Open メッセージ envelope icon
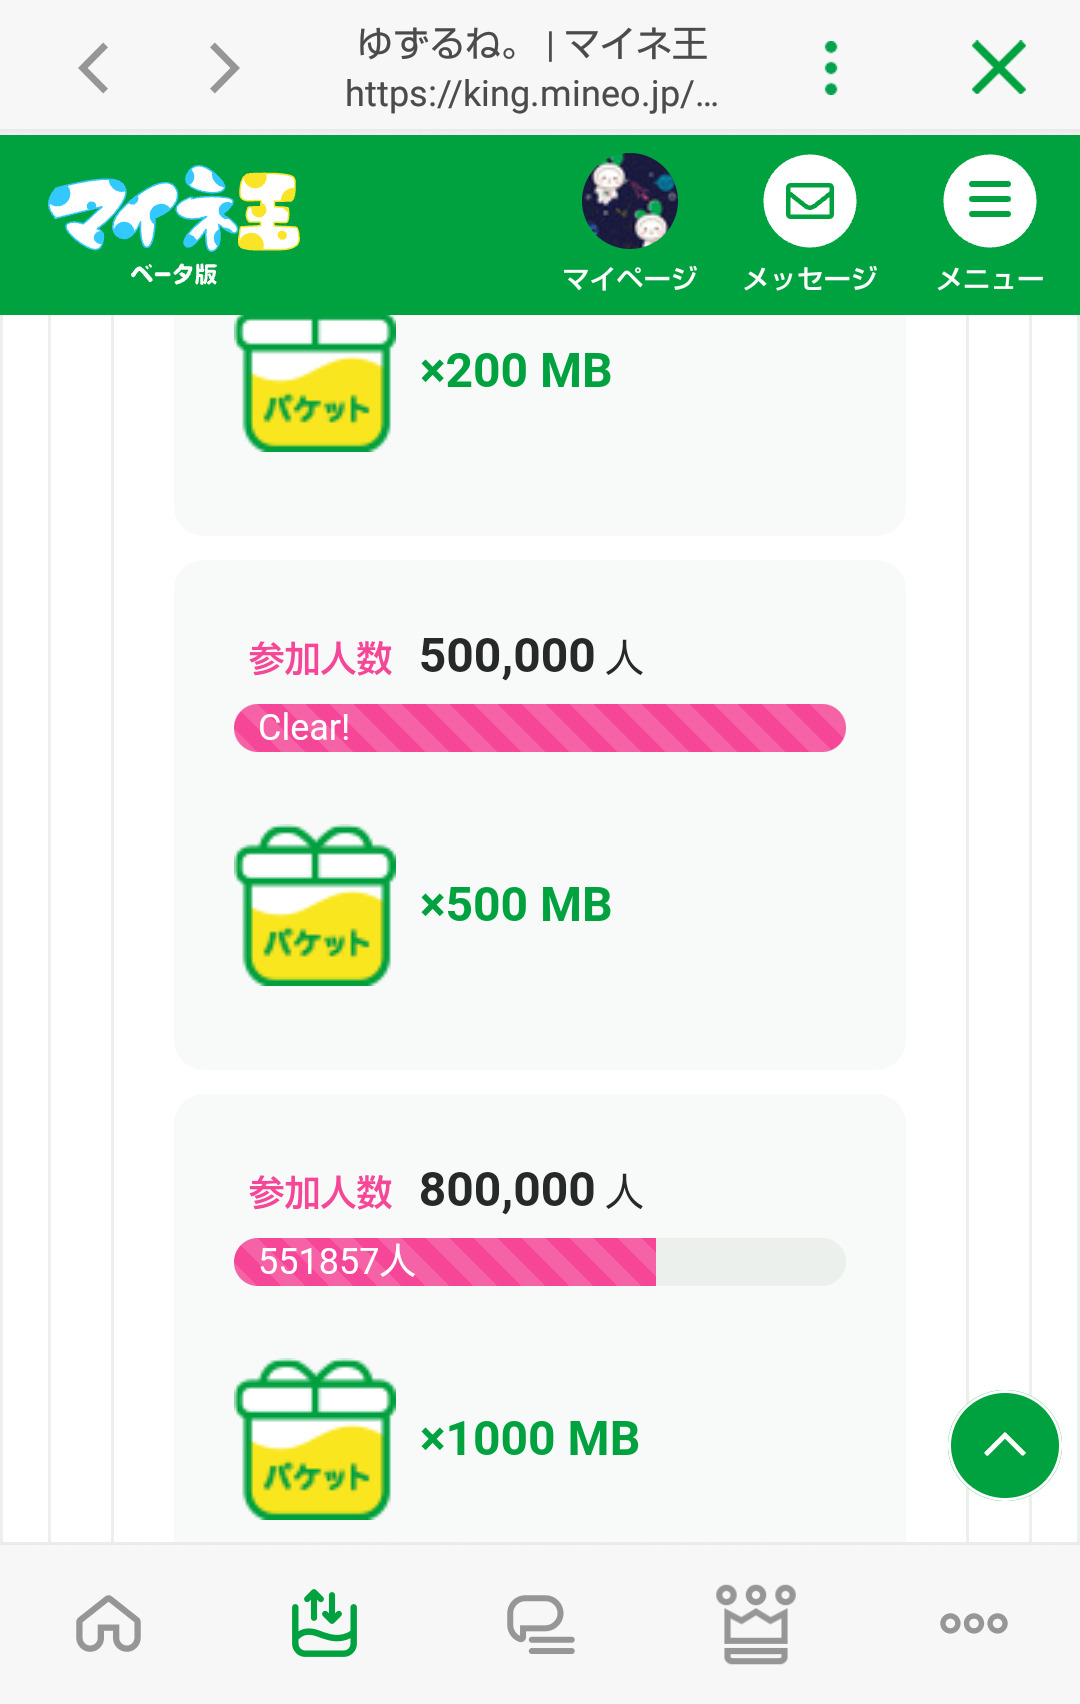 (810, 201)
